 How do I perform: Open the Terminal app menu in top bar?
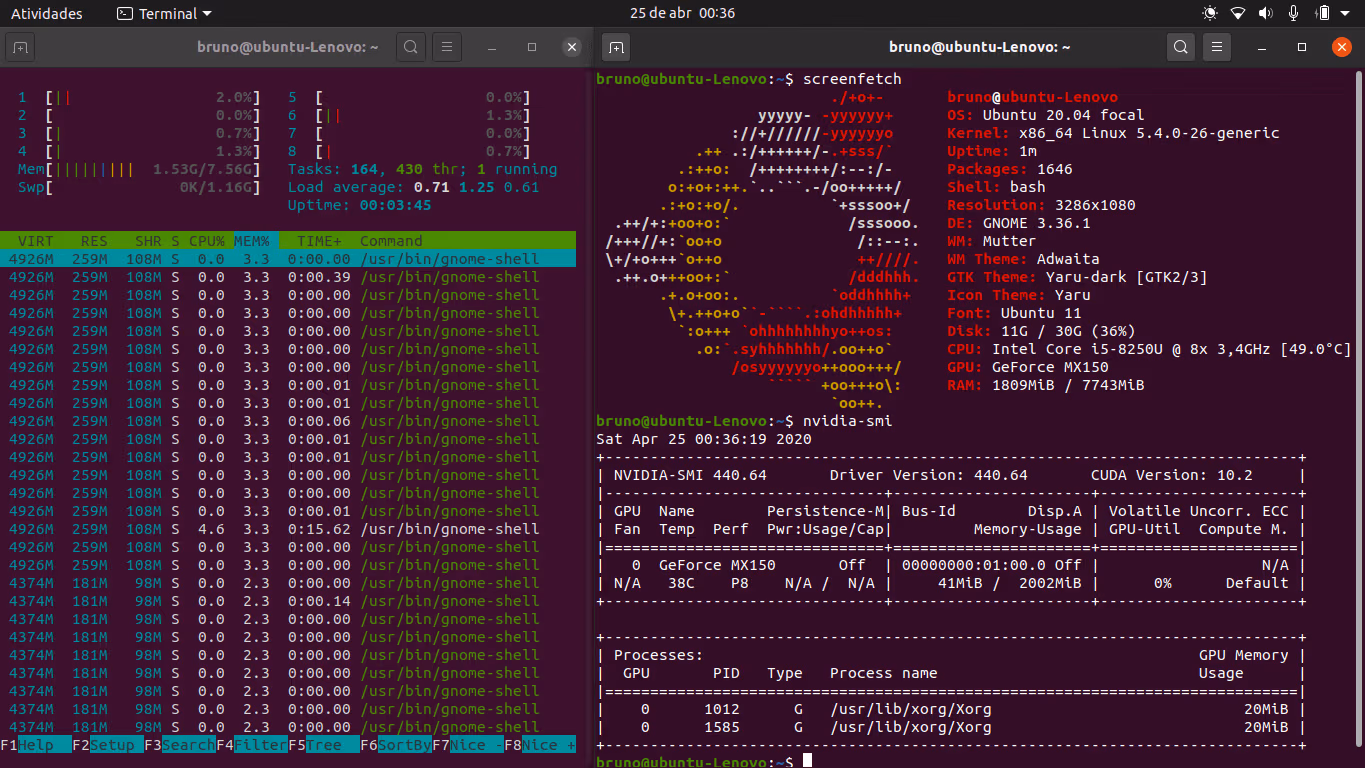(x=164, y=14)
